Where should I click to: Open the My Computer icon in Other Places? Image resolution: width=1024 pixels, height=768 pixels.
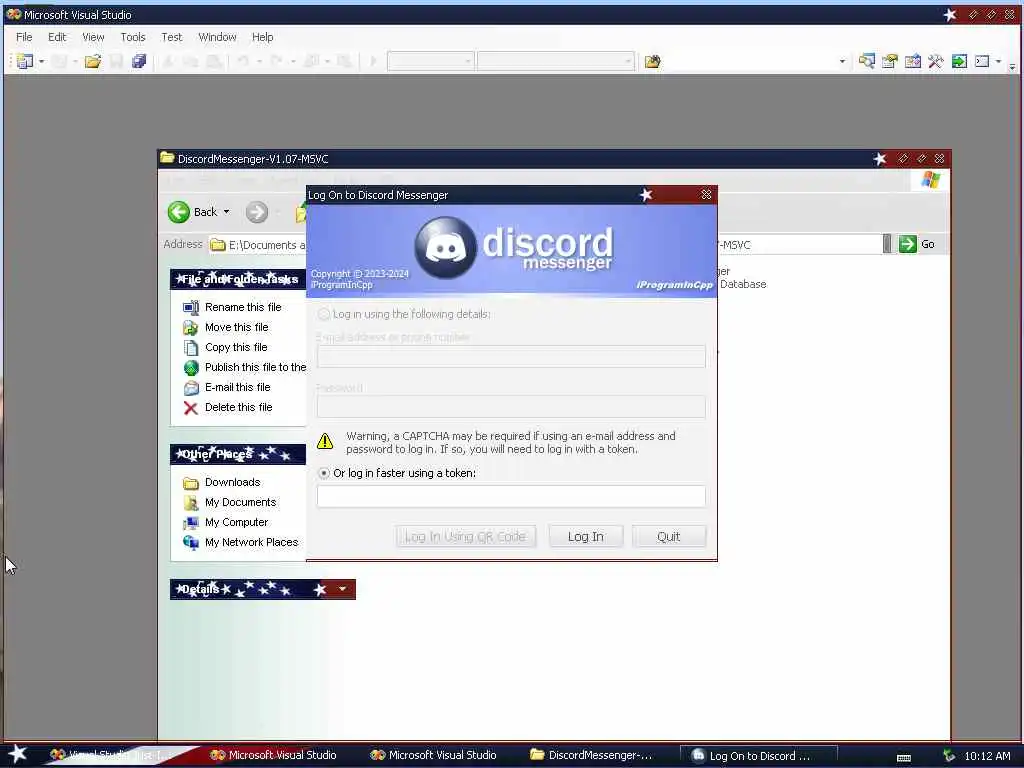point(191,523)
